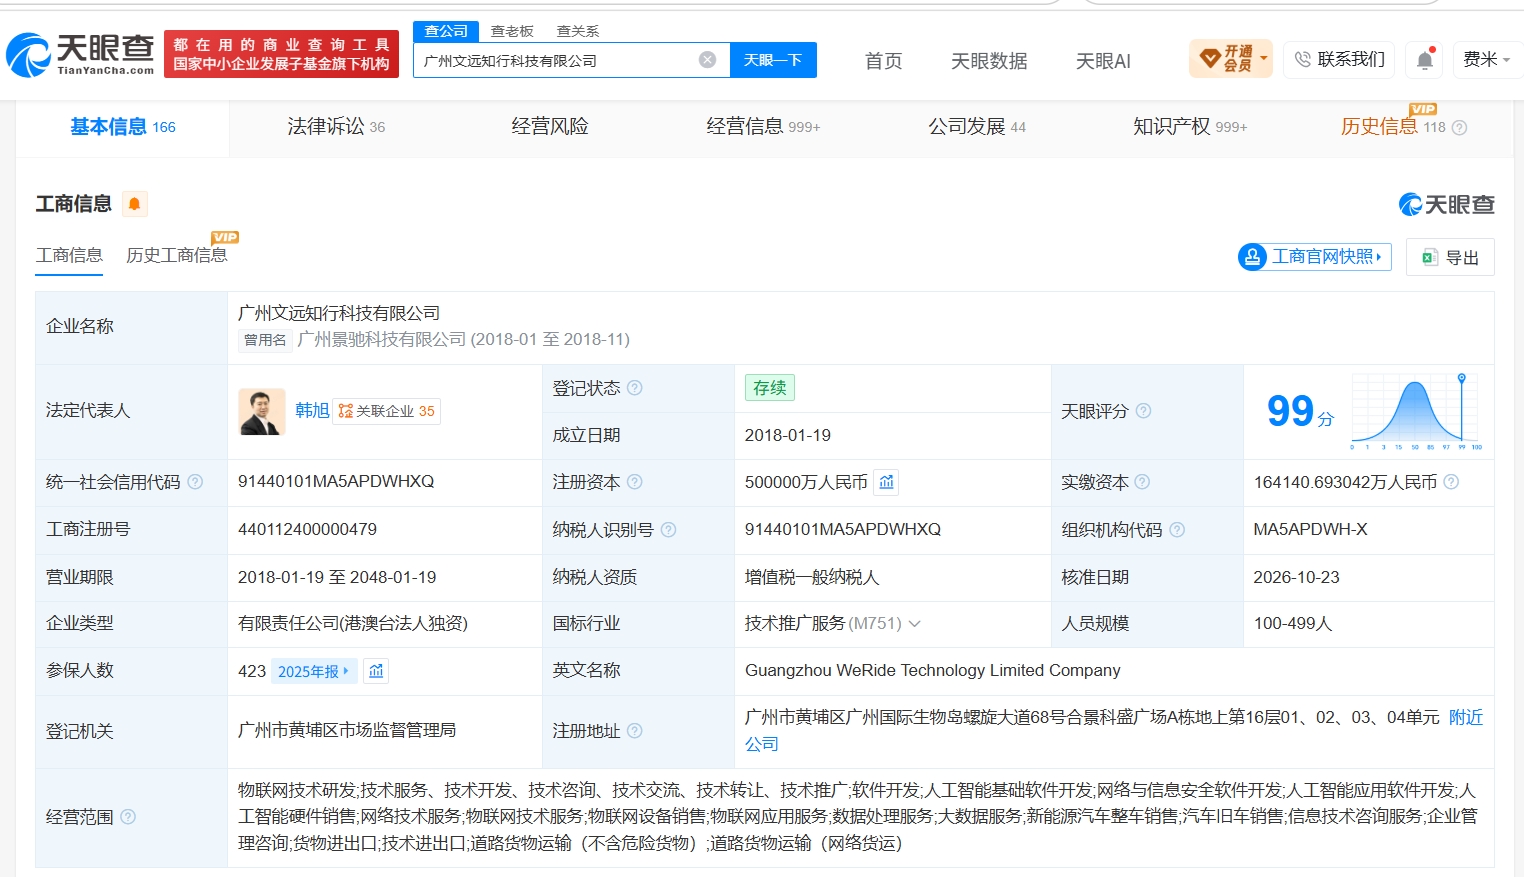Click the 存续 registration status tag
1524x877 pixels.
click(770, 388)
